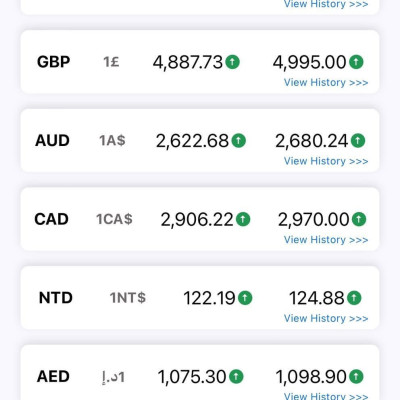Click green up arrow next to AUD 2,680.24
The height and width of the screenshot is (400, 400).
358,140
